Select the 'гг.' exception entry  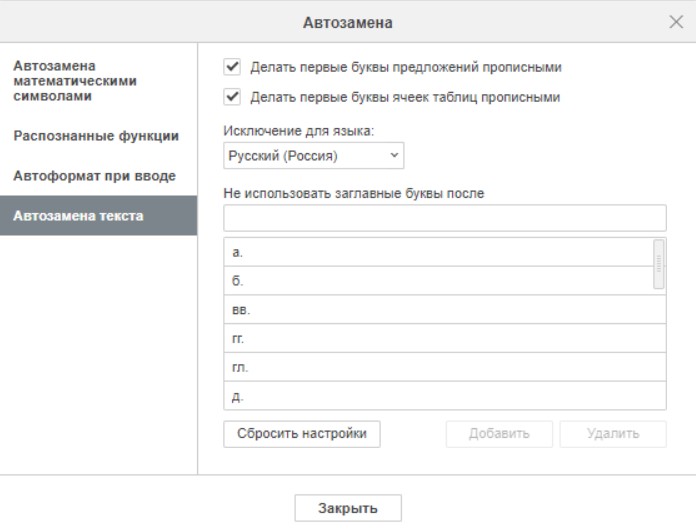tap(445, 338)
